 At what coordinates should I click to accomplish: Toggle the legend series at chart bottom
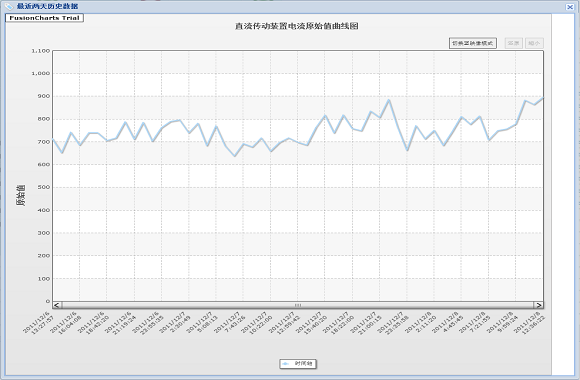point(298,364)
